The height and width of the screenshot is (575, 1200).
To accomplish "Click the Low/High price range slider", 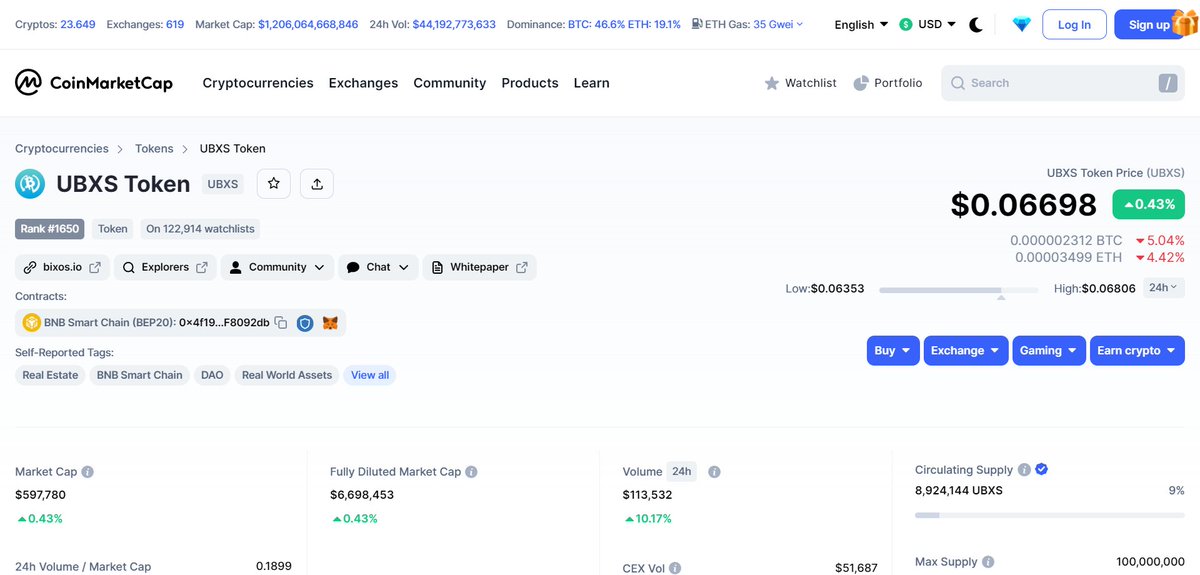I will 959,290.
